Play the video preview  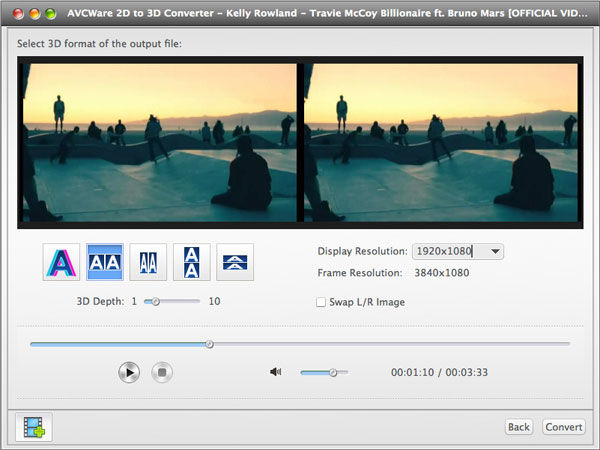coord(129,372)
